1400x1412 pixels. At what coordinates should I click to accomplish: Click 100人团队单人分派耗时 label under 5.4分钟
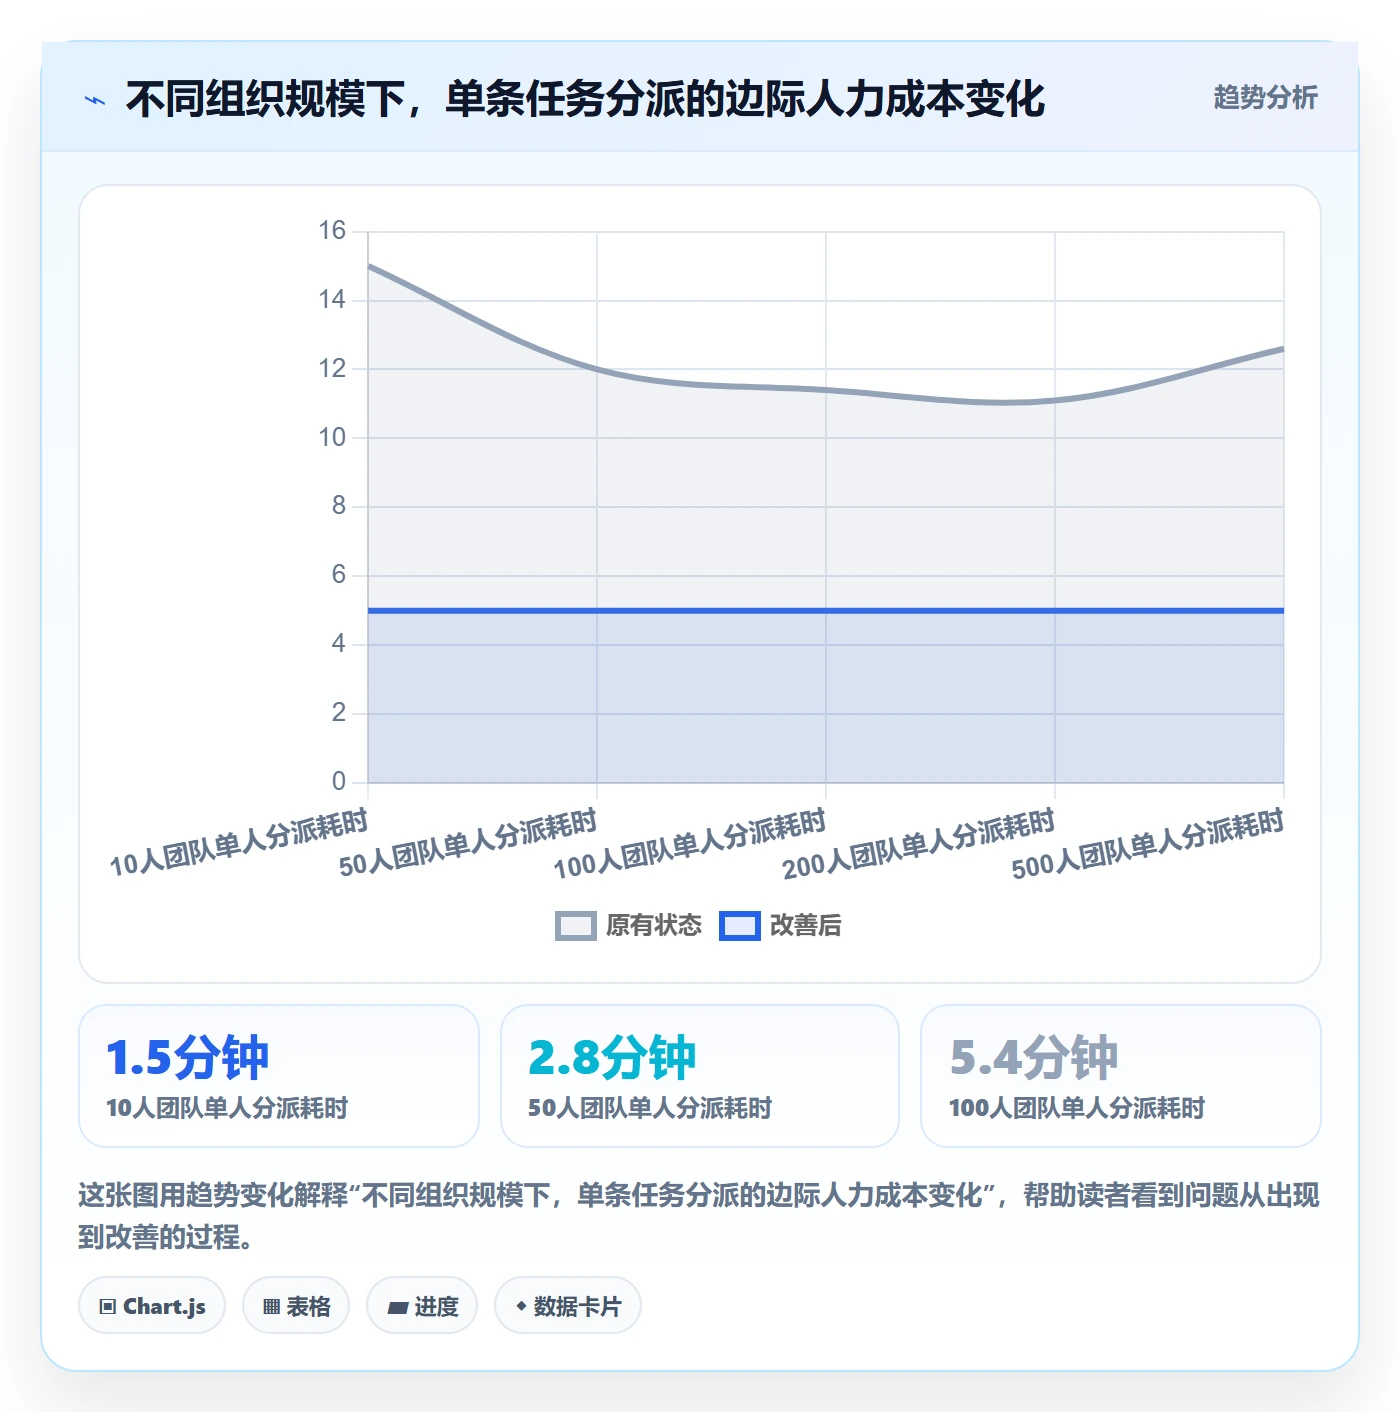point(1077,1108)
